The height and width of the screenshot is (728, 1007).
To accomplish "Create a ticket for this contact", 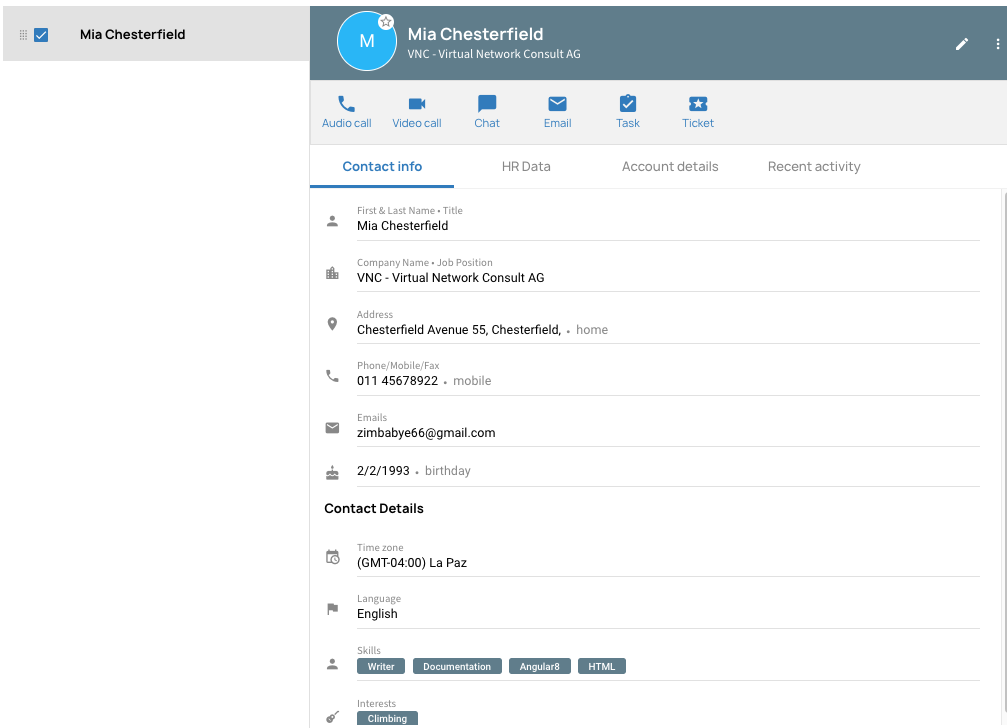I will click(698, 112).
